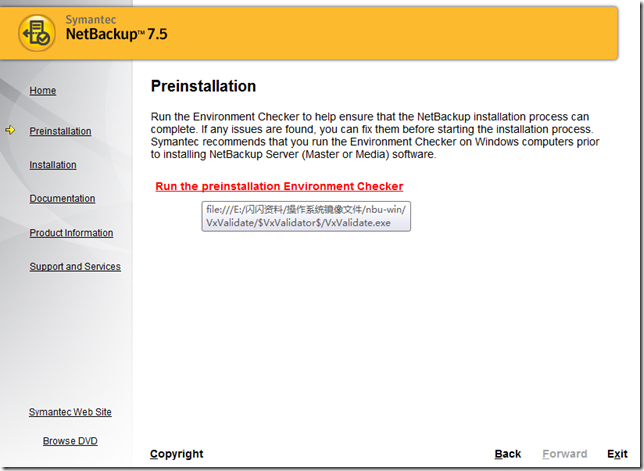Open Support and Services link

[75, 267]
